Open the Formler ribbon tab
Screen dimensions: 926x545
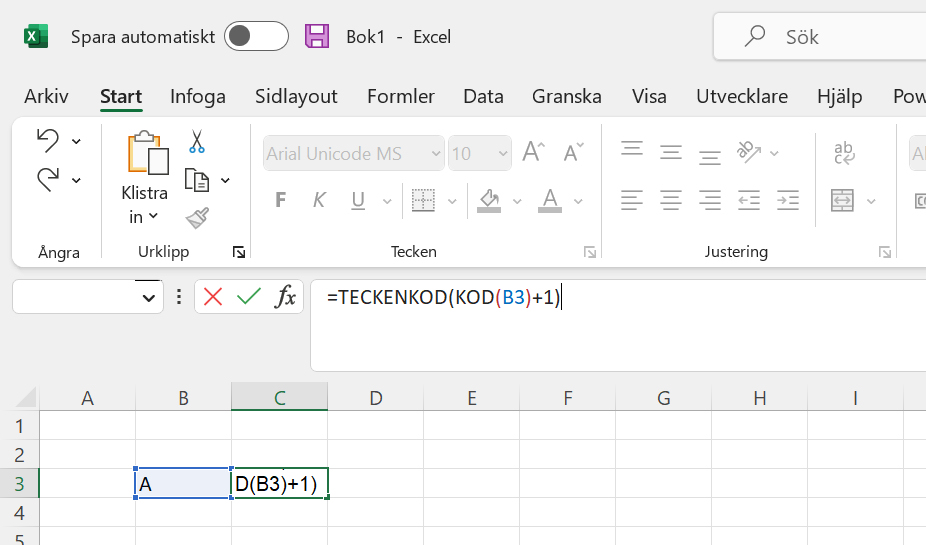pos(401,96)
